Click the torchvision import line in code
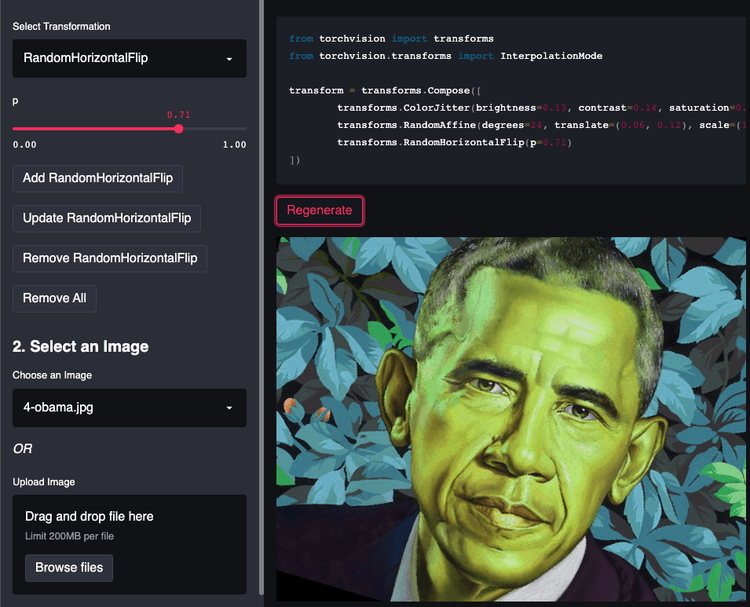This screenshot has width=750, height=607. [x=391, y=39]
